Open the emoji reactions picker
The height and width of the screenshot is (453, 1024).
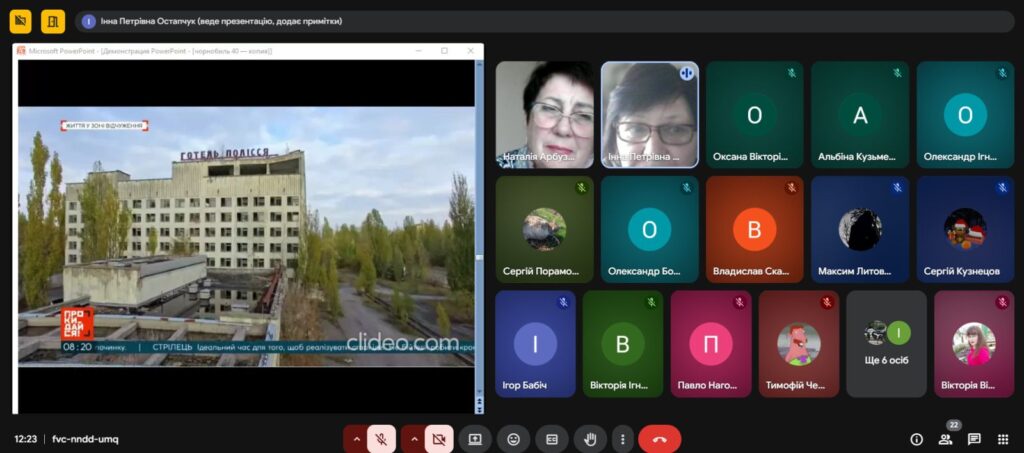(513, 439)
